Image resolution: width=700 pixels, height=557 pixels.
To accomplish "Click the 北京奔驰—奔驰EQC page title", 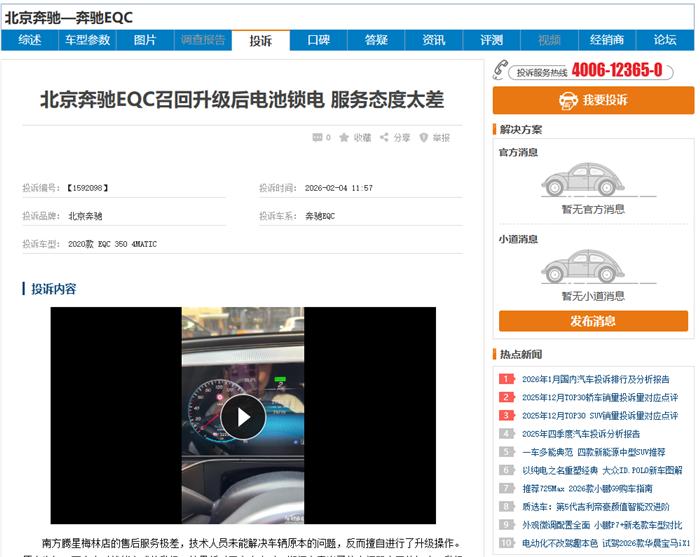I will tap(69, 17).
